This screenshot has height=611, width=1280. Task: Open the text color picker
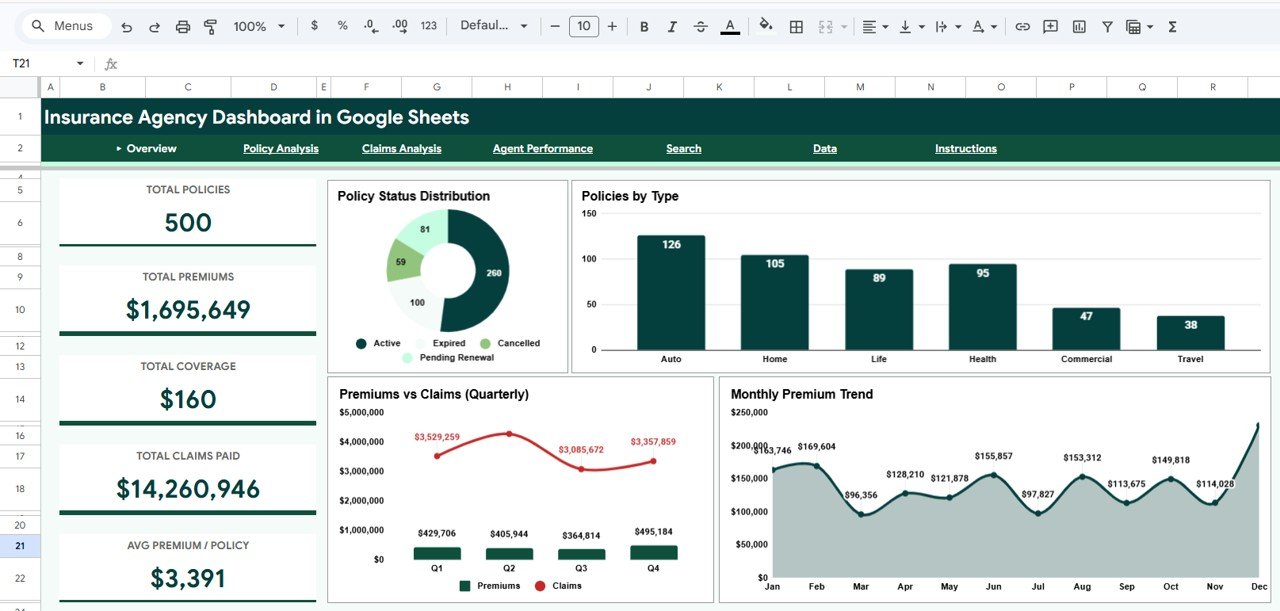tap(729, 26)
